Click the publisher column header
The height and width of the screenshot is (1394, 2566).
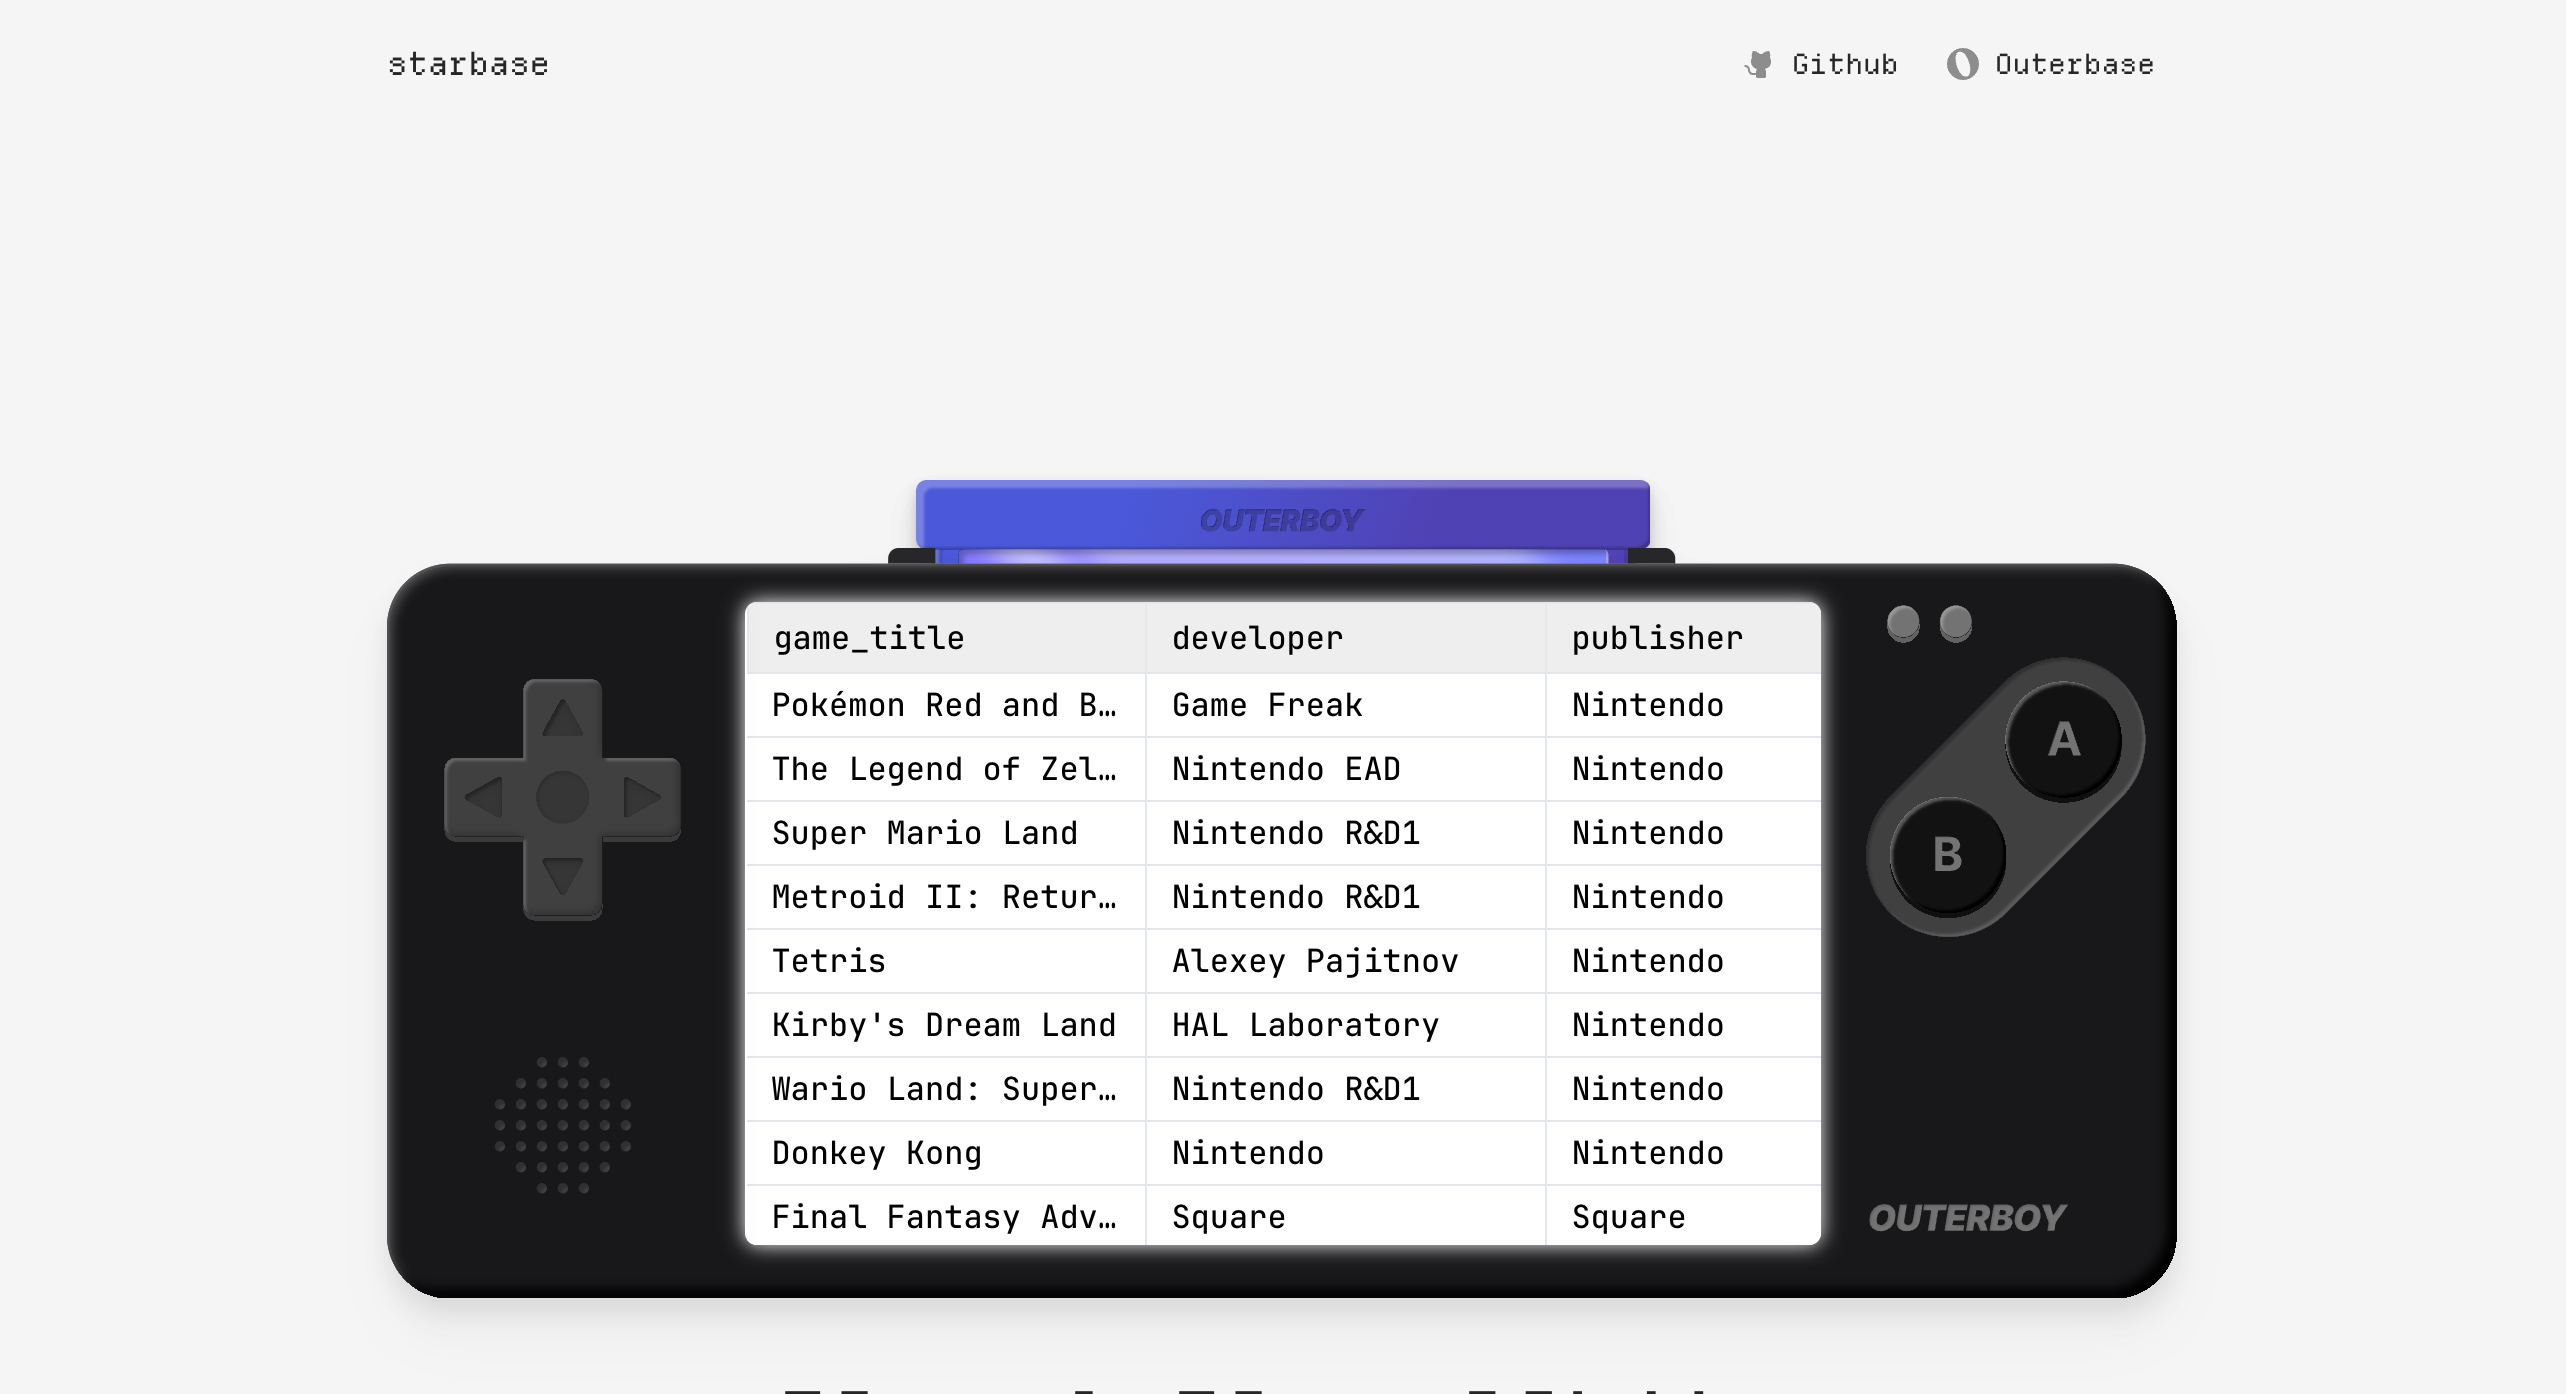click(x=1683, y=638)
